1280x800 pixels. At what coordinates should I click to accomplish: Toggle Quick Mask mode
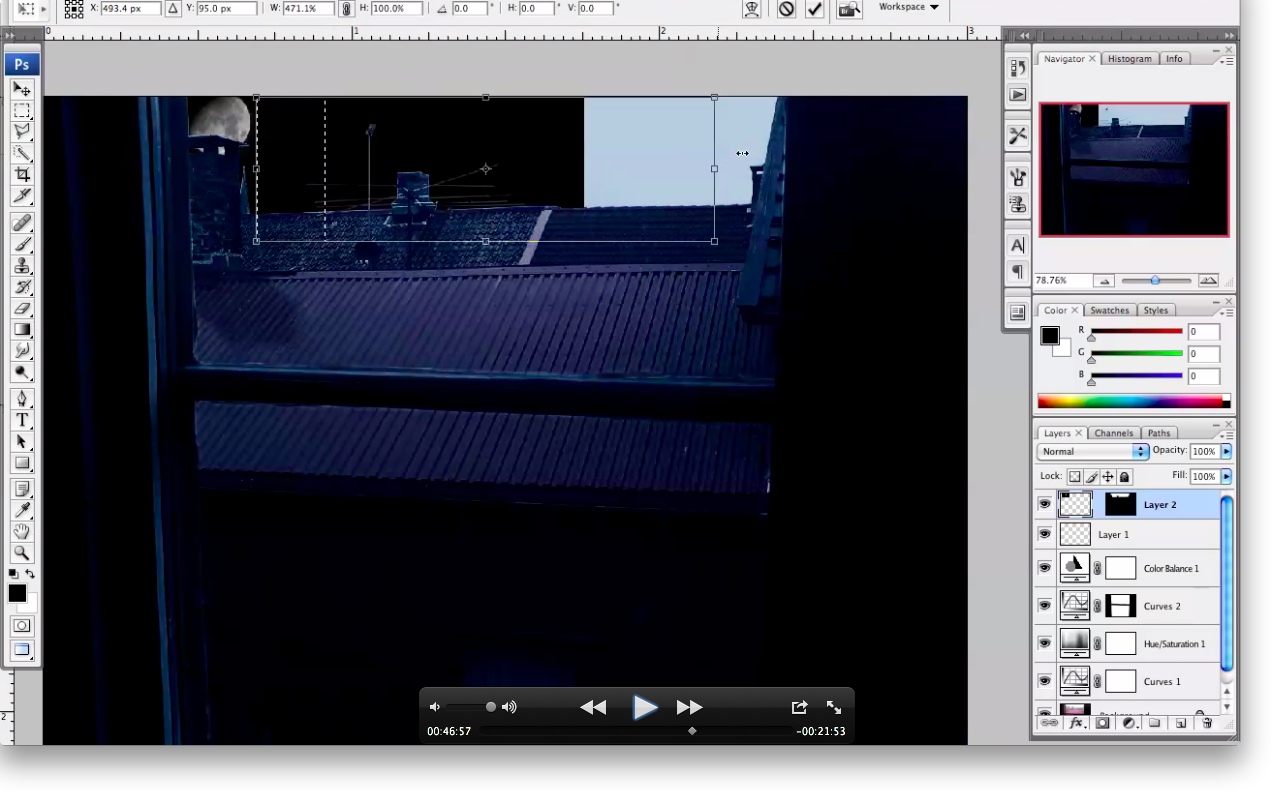22,626
